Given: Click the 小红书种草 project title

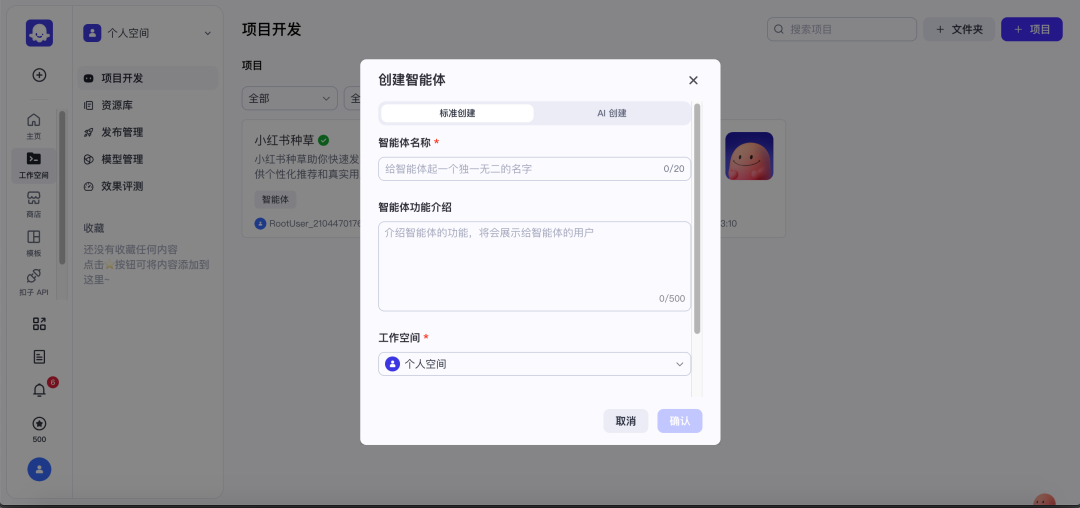Looking at the screenshot, I should [x=284, y=140].
